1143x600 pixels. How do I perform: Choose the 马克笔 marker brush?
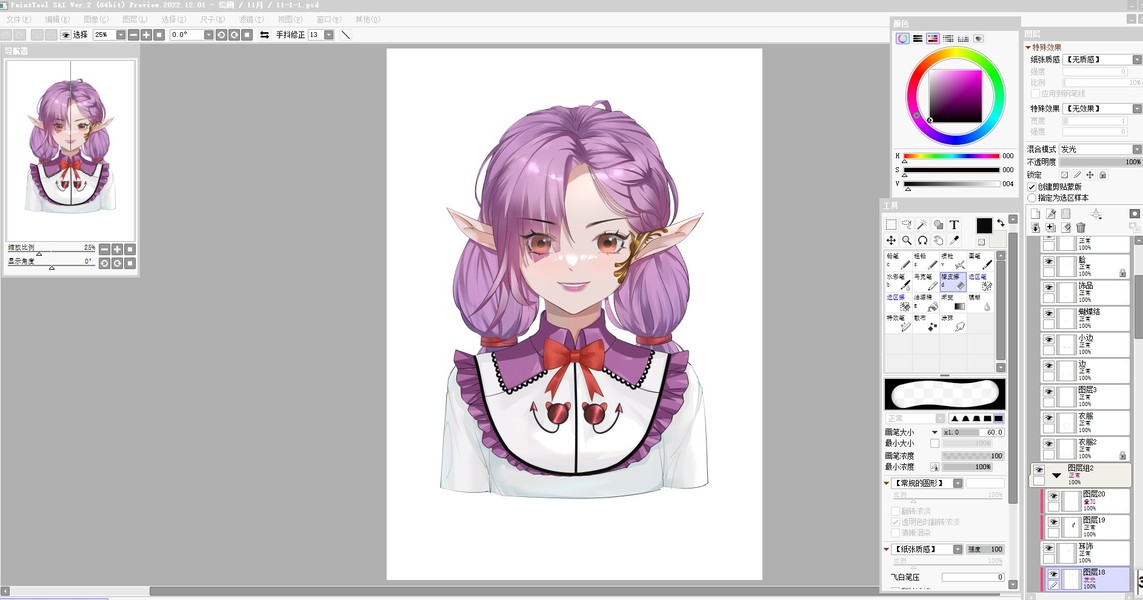(925, 281)
